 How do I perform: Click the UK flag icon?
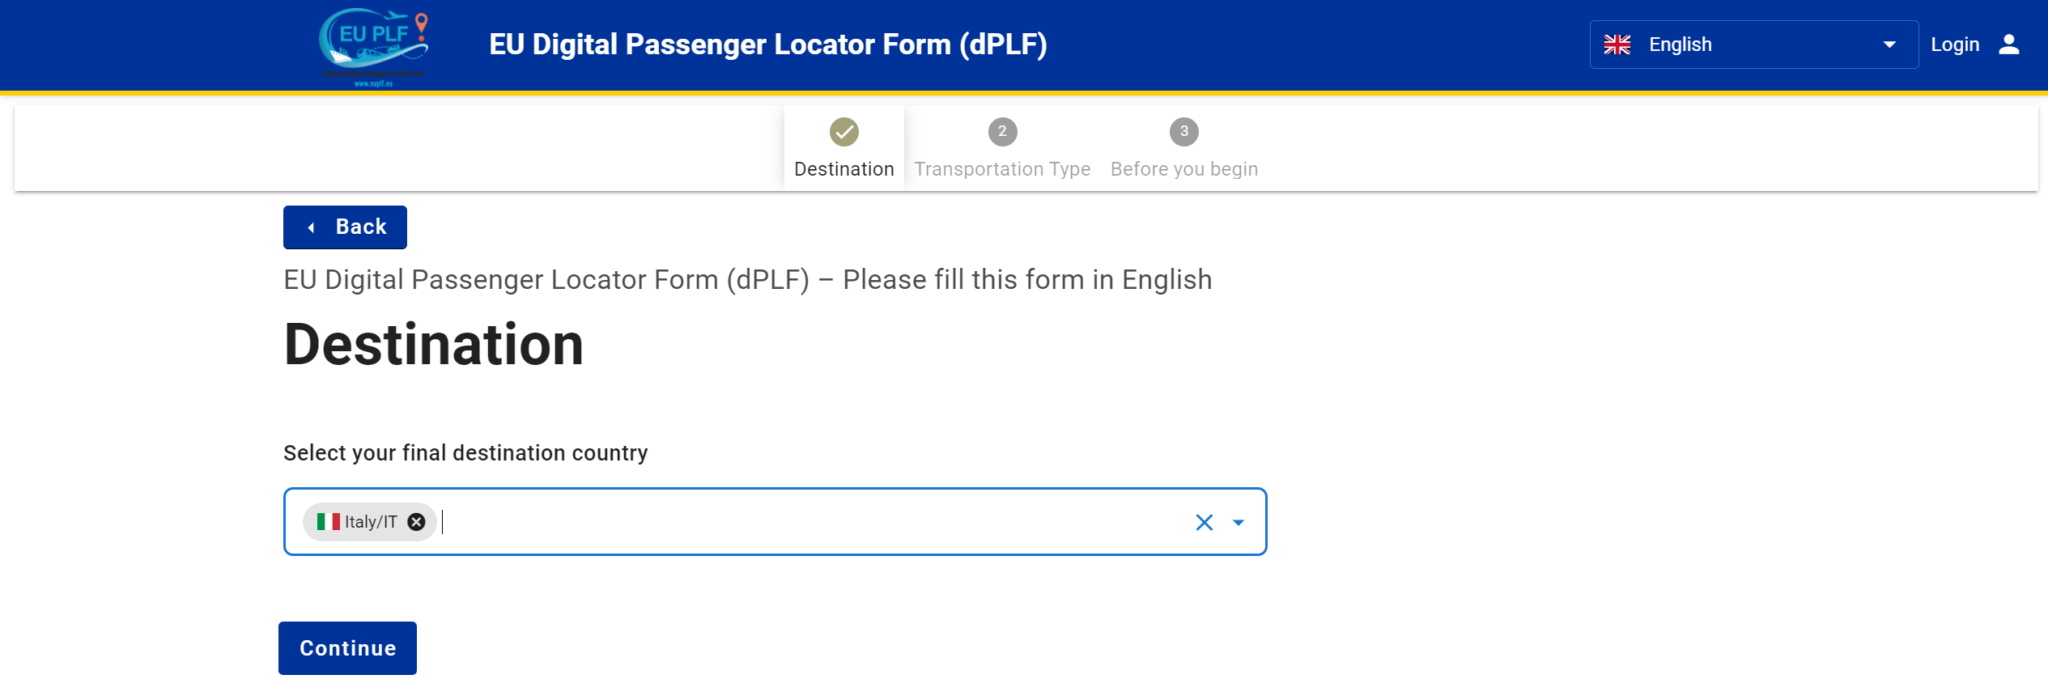pyautogui.click(x=1617, y=45)
